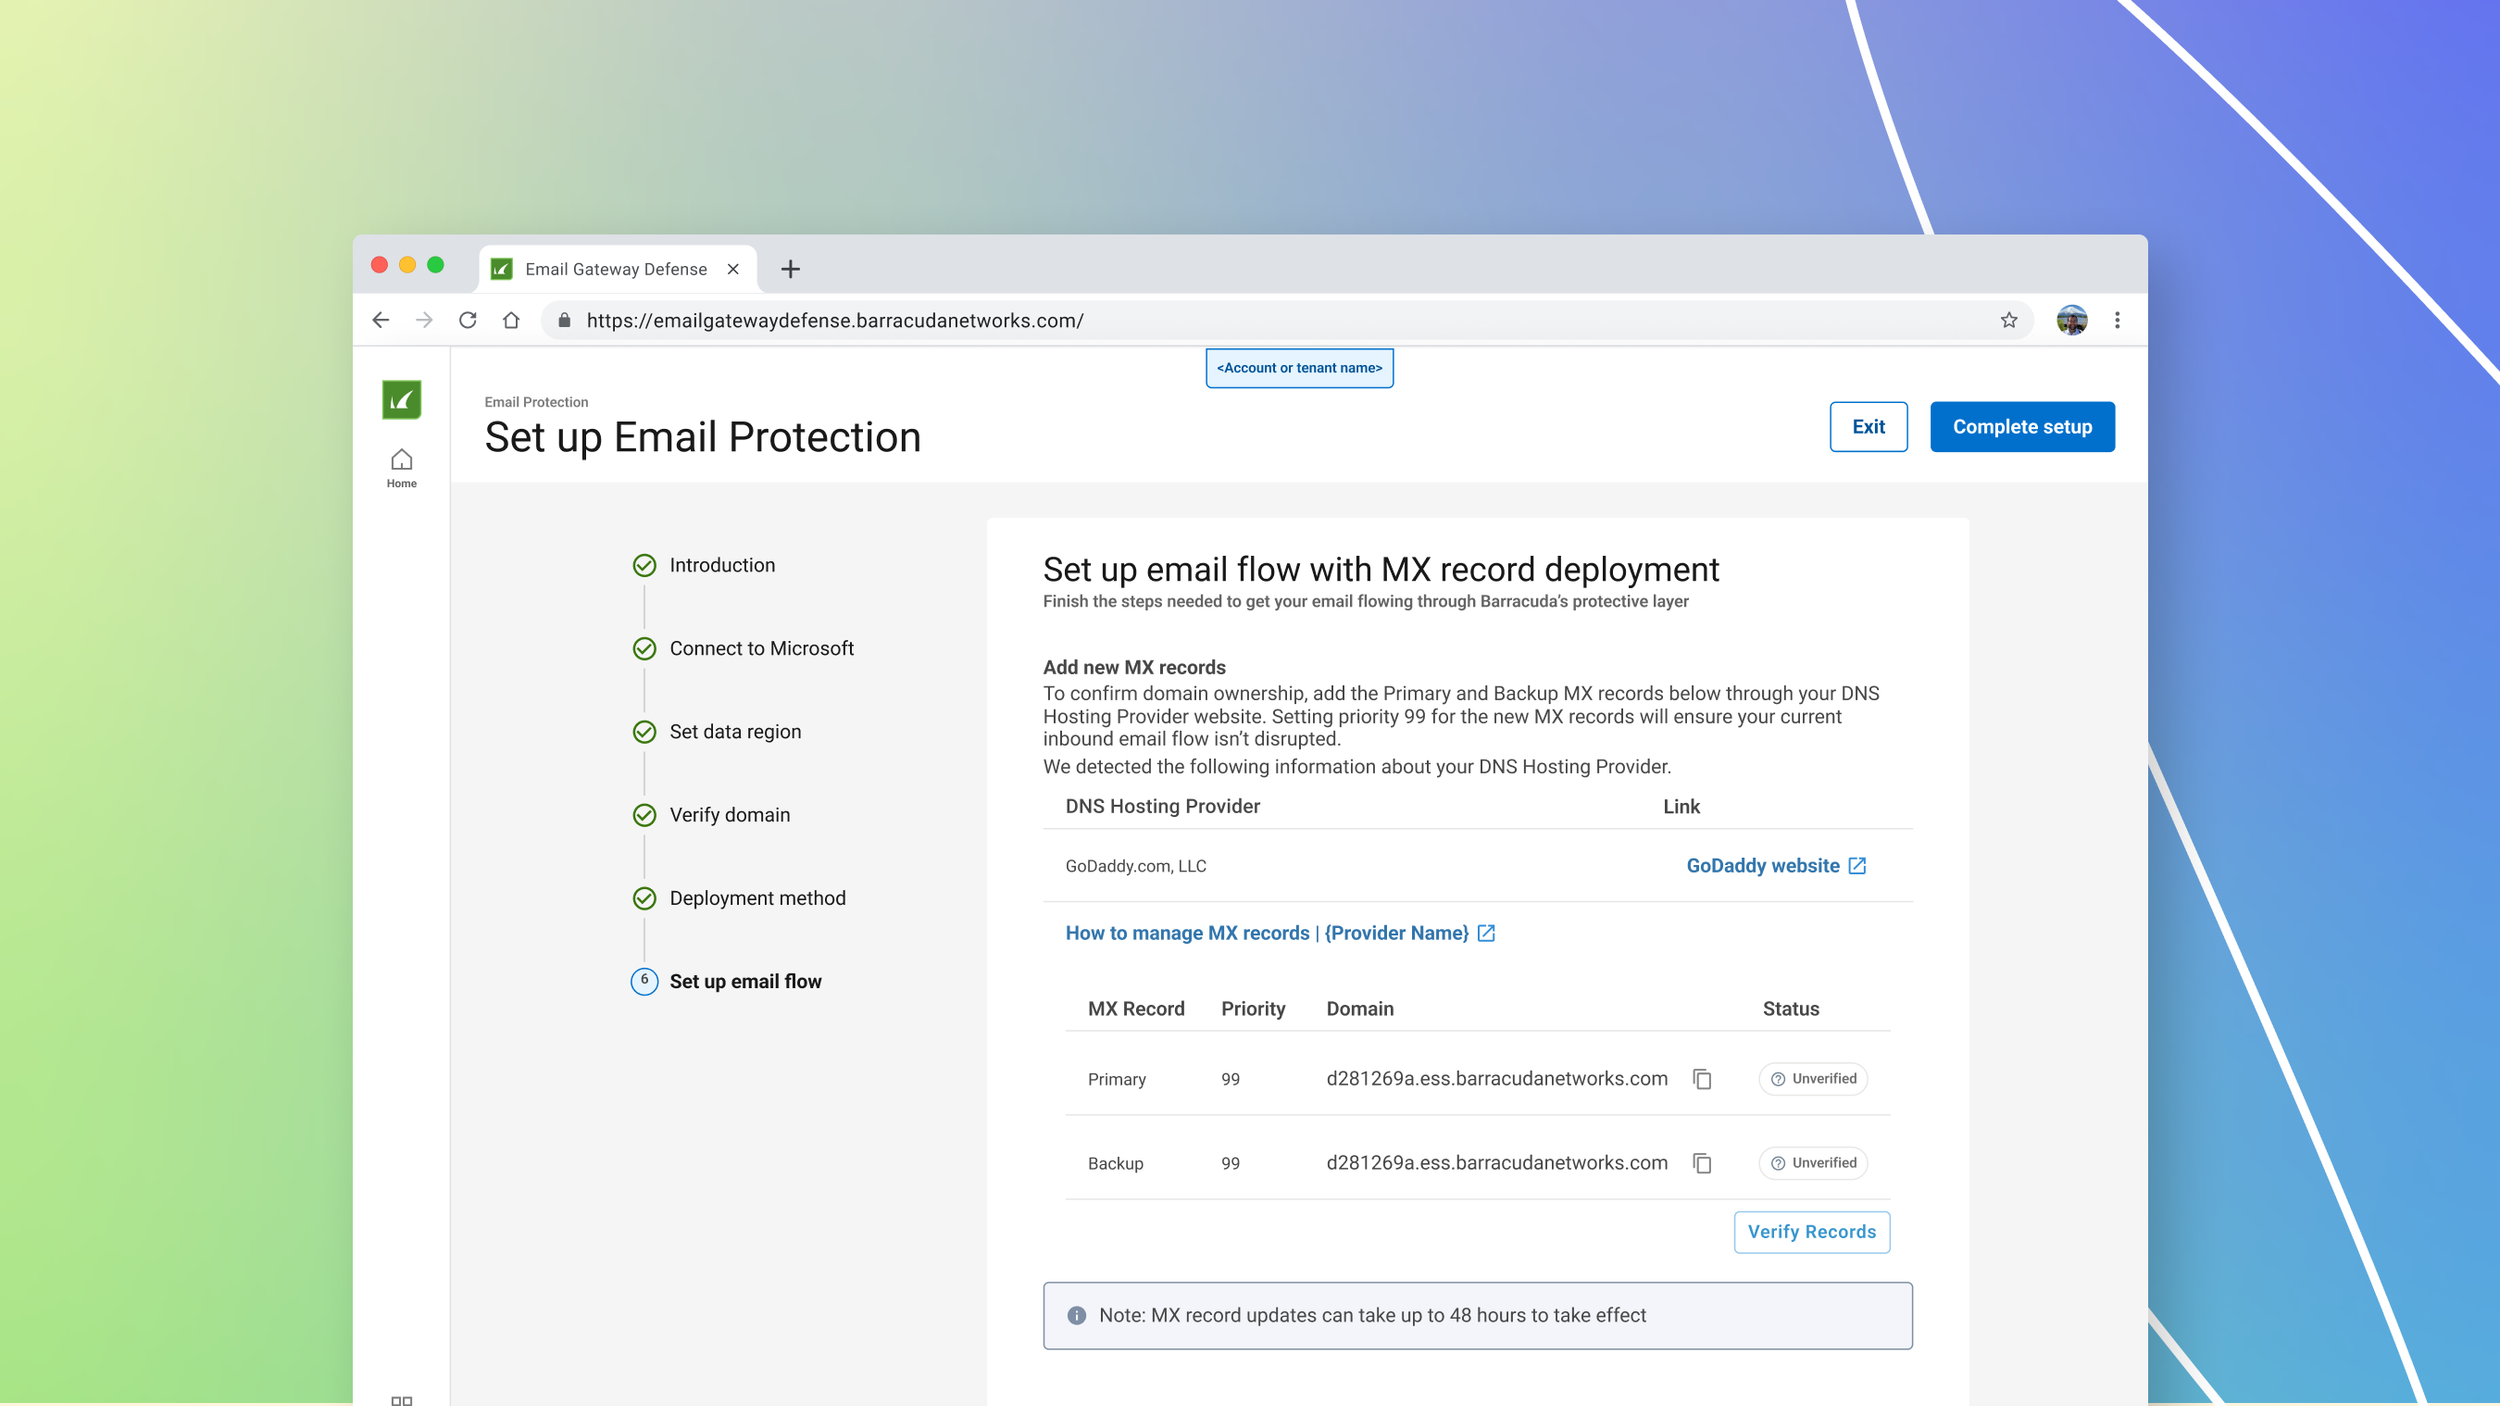Click the browser address bar URL
2500x1406 pixels.
click(x=834, y=320)
